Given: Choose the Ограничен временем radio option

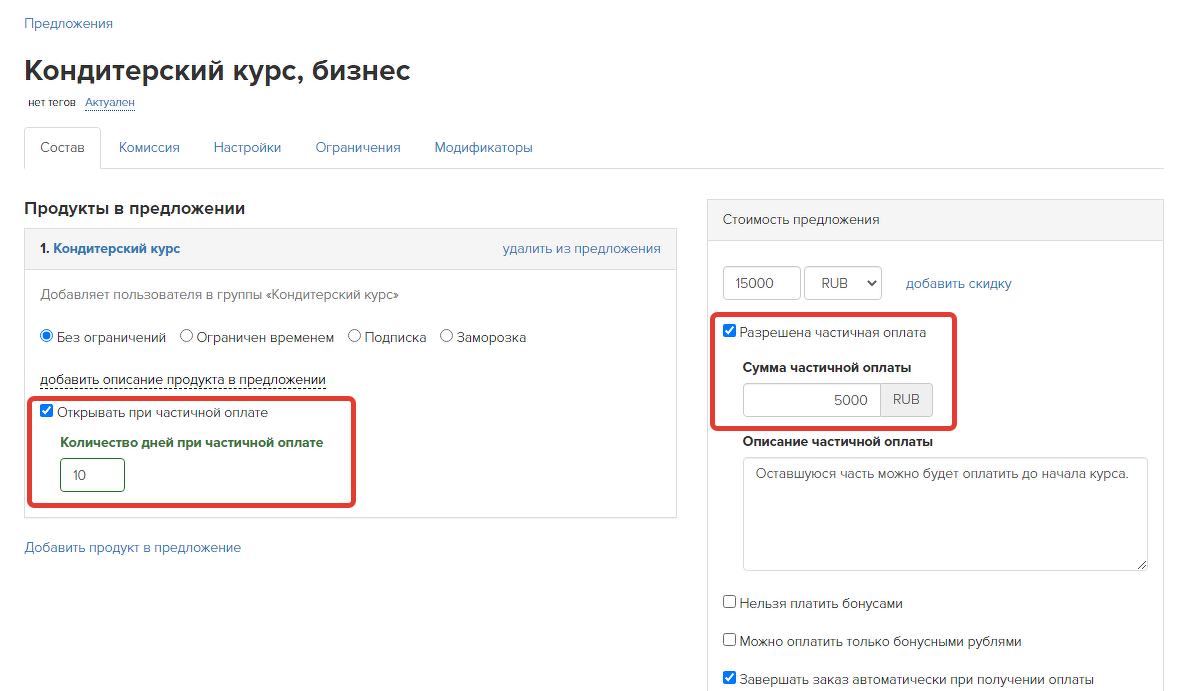Looking at the screenshot, I should [186, 337].
